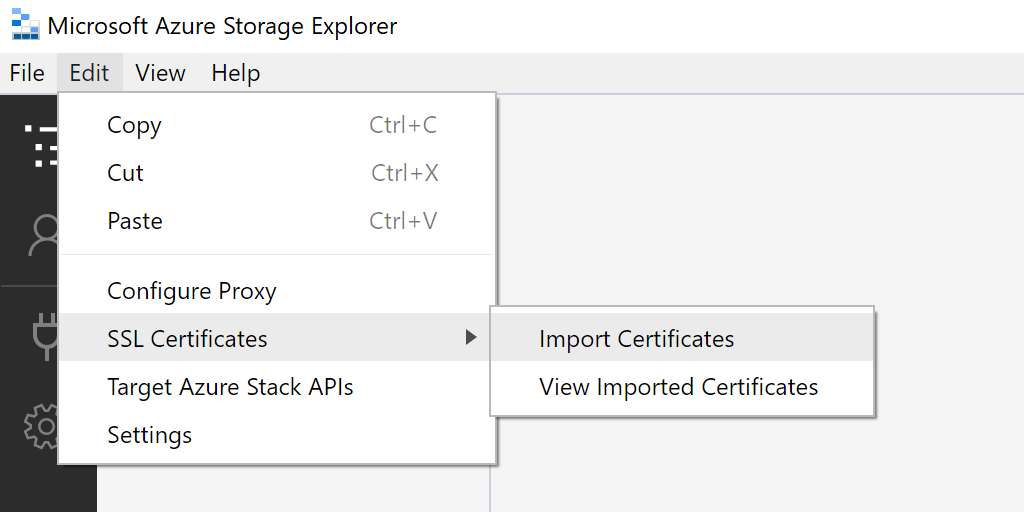Click the Azure Storage Explorer app icon
This screenshot has width=1024, height=512.
point(25,25)
